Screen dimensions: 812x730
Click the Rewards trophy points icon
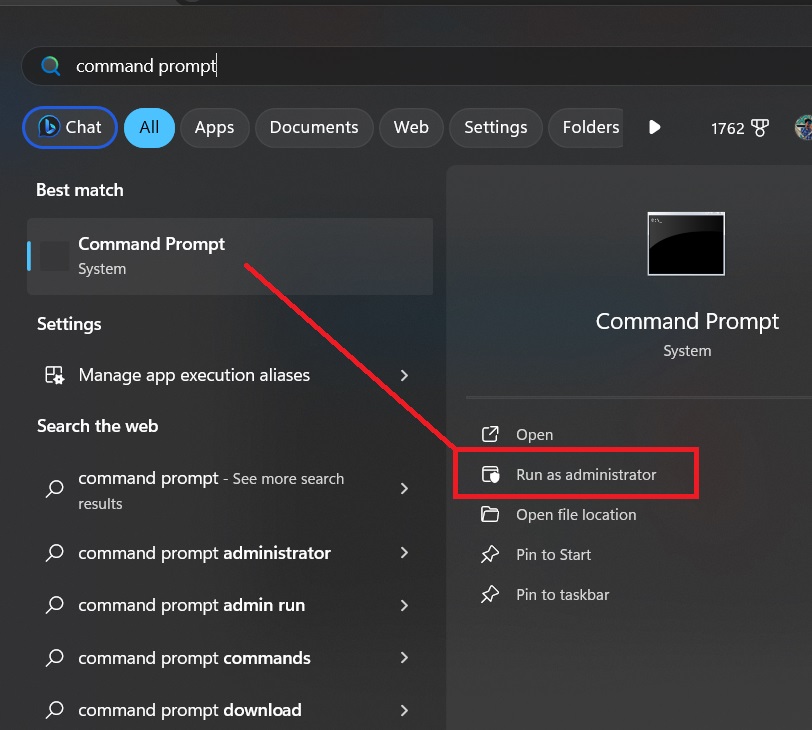point(760,128)
